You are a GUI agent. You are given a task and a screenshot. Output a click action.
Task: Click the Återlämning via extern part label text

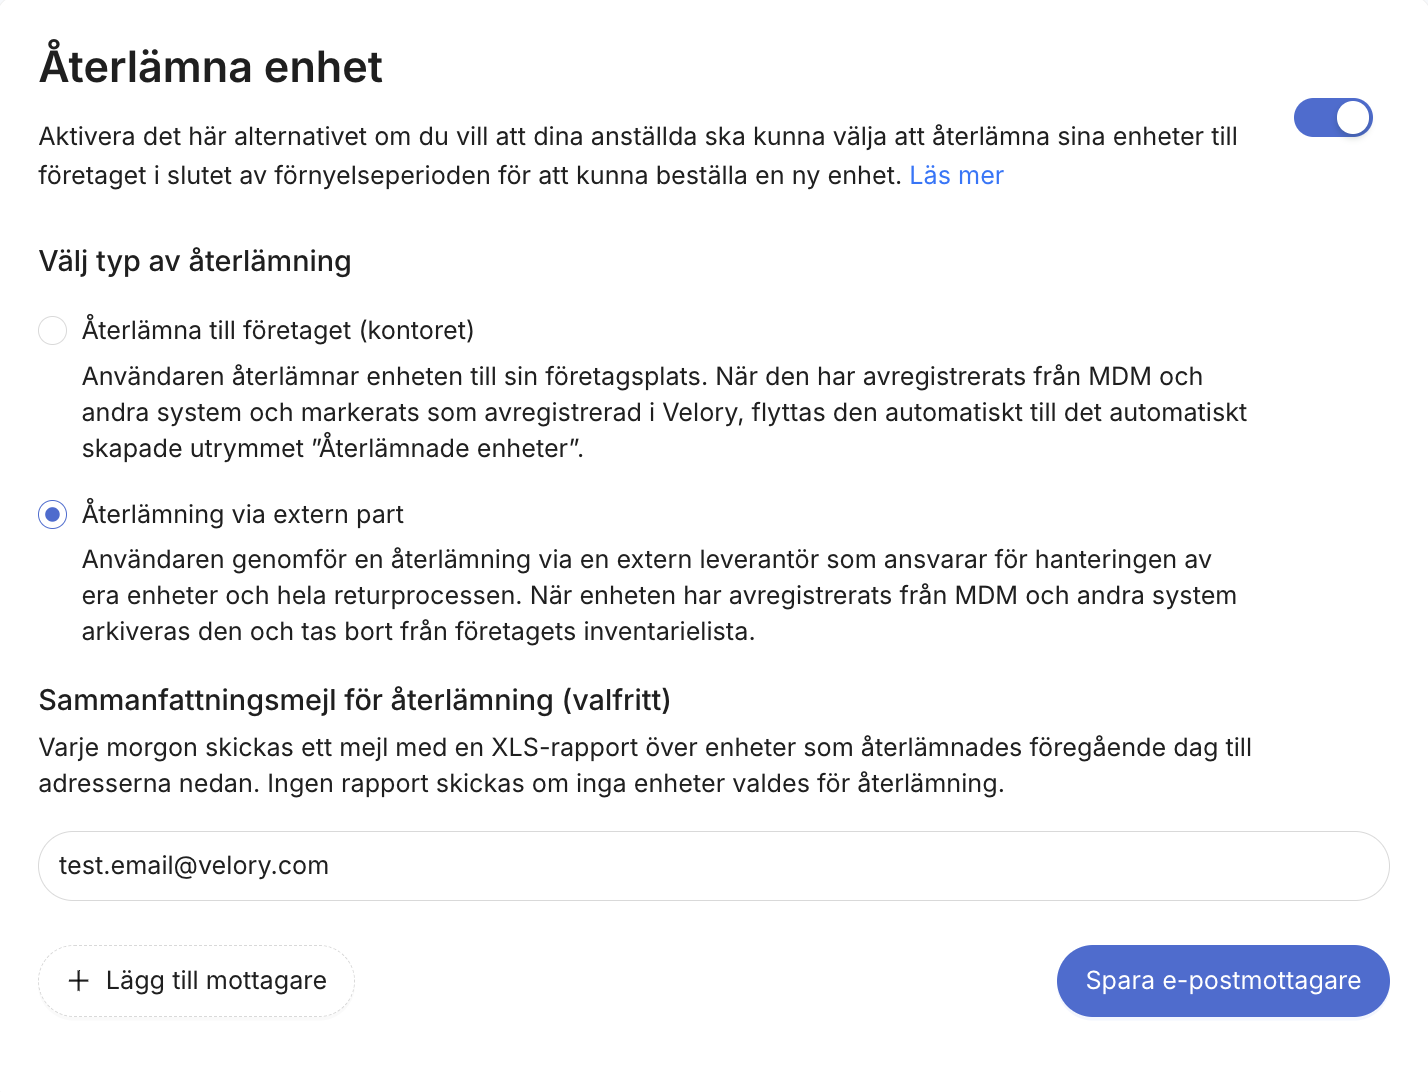point(243,514)
